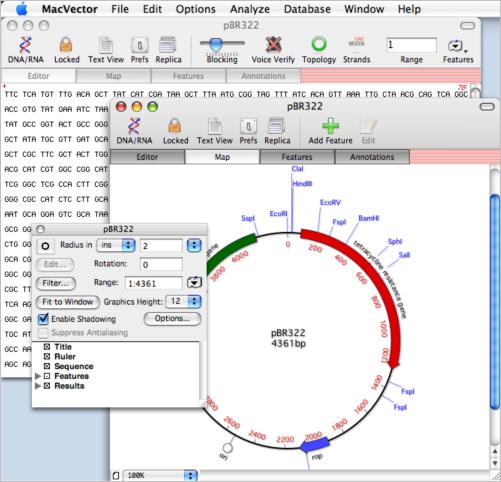The image size is (501, 482).
Task: Click the BamHI restriction site label
Action: point(369,218)
